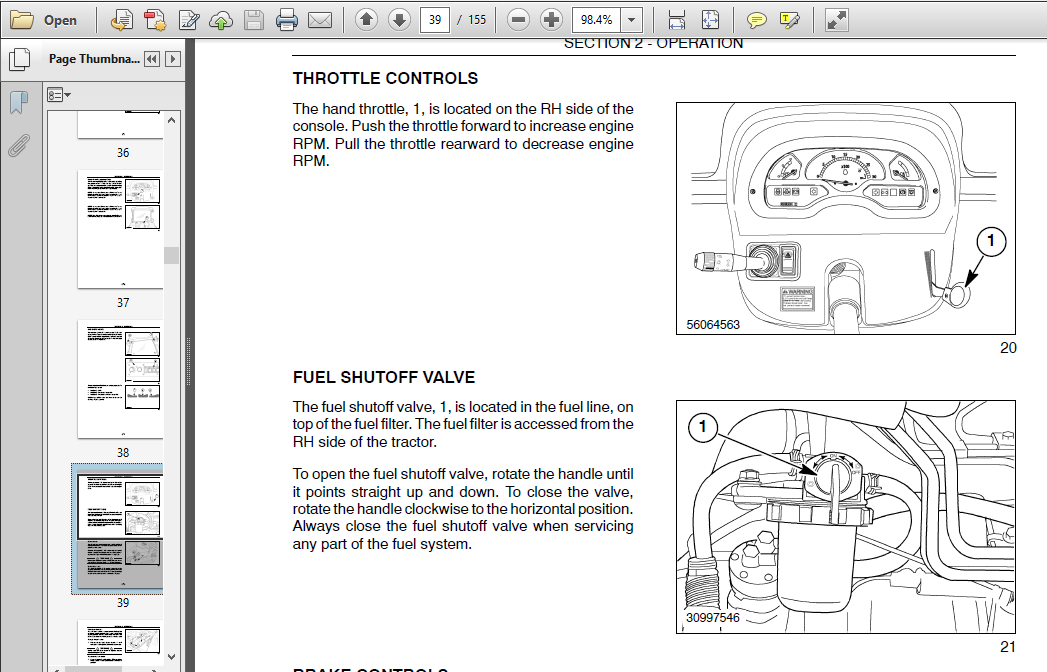Click figure number 56064563 label

[x=713, y=325]
